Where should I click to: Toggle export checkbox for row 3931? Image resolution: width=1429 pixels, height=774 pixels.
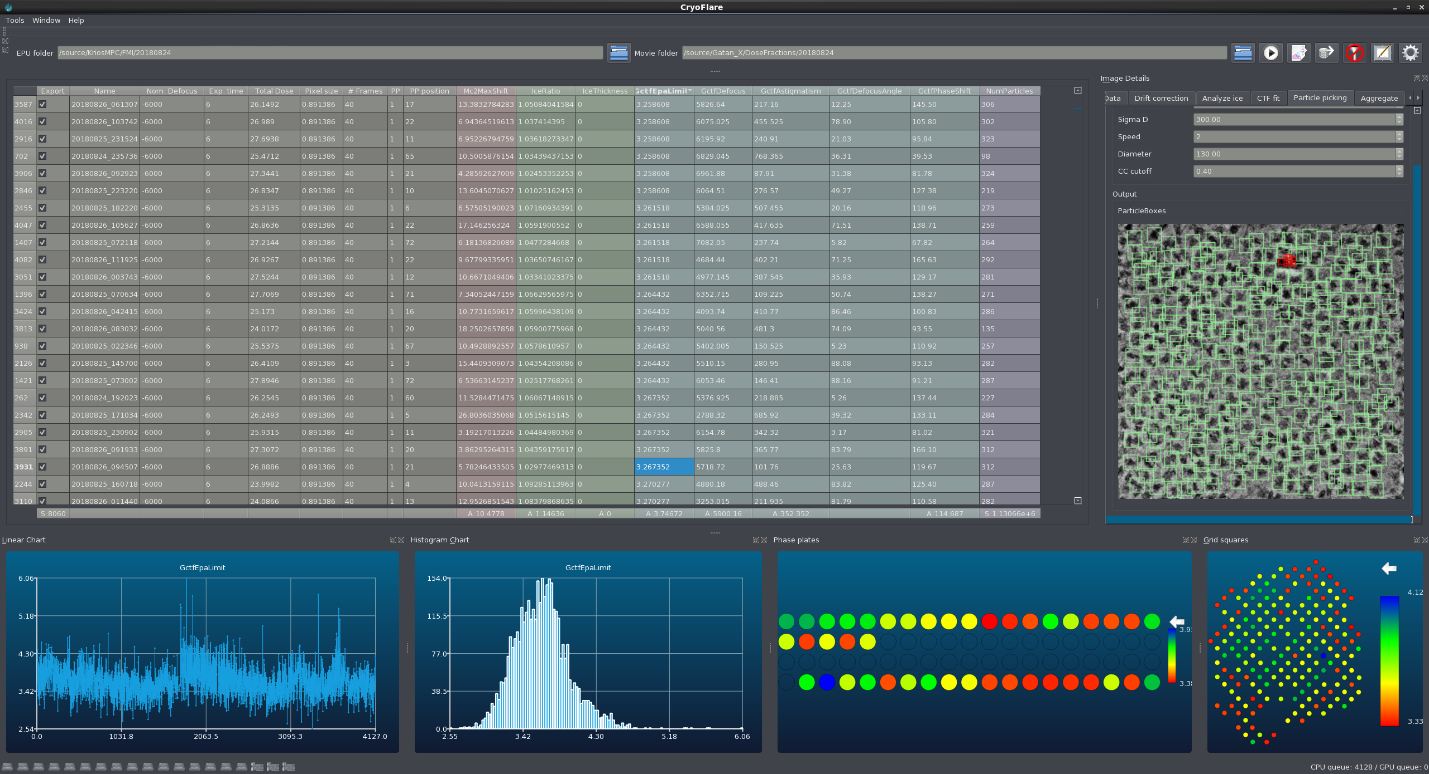42,466
